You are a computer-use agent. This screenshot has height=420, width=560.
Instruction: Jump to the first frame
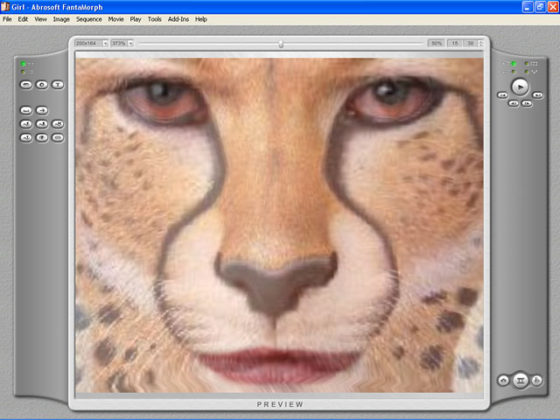(502, 95)
